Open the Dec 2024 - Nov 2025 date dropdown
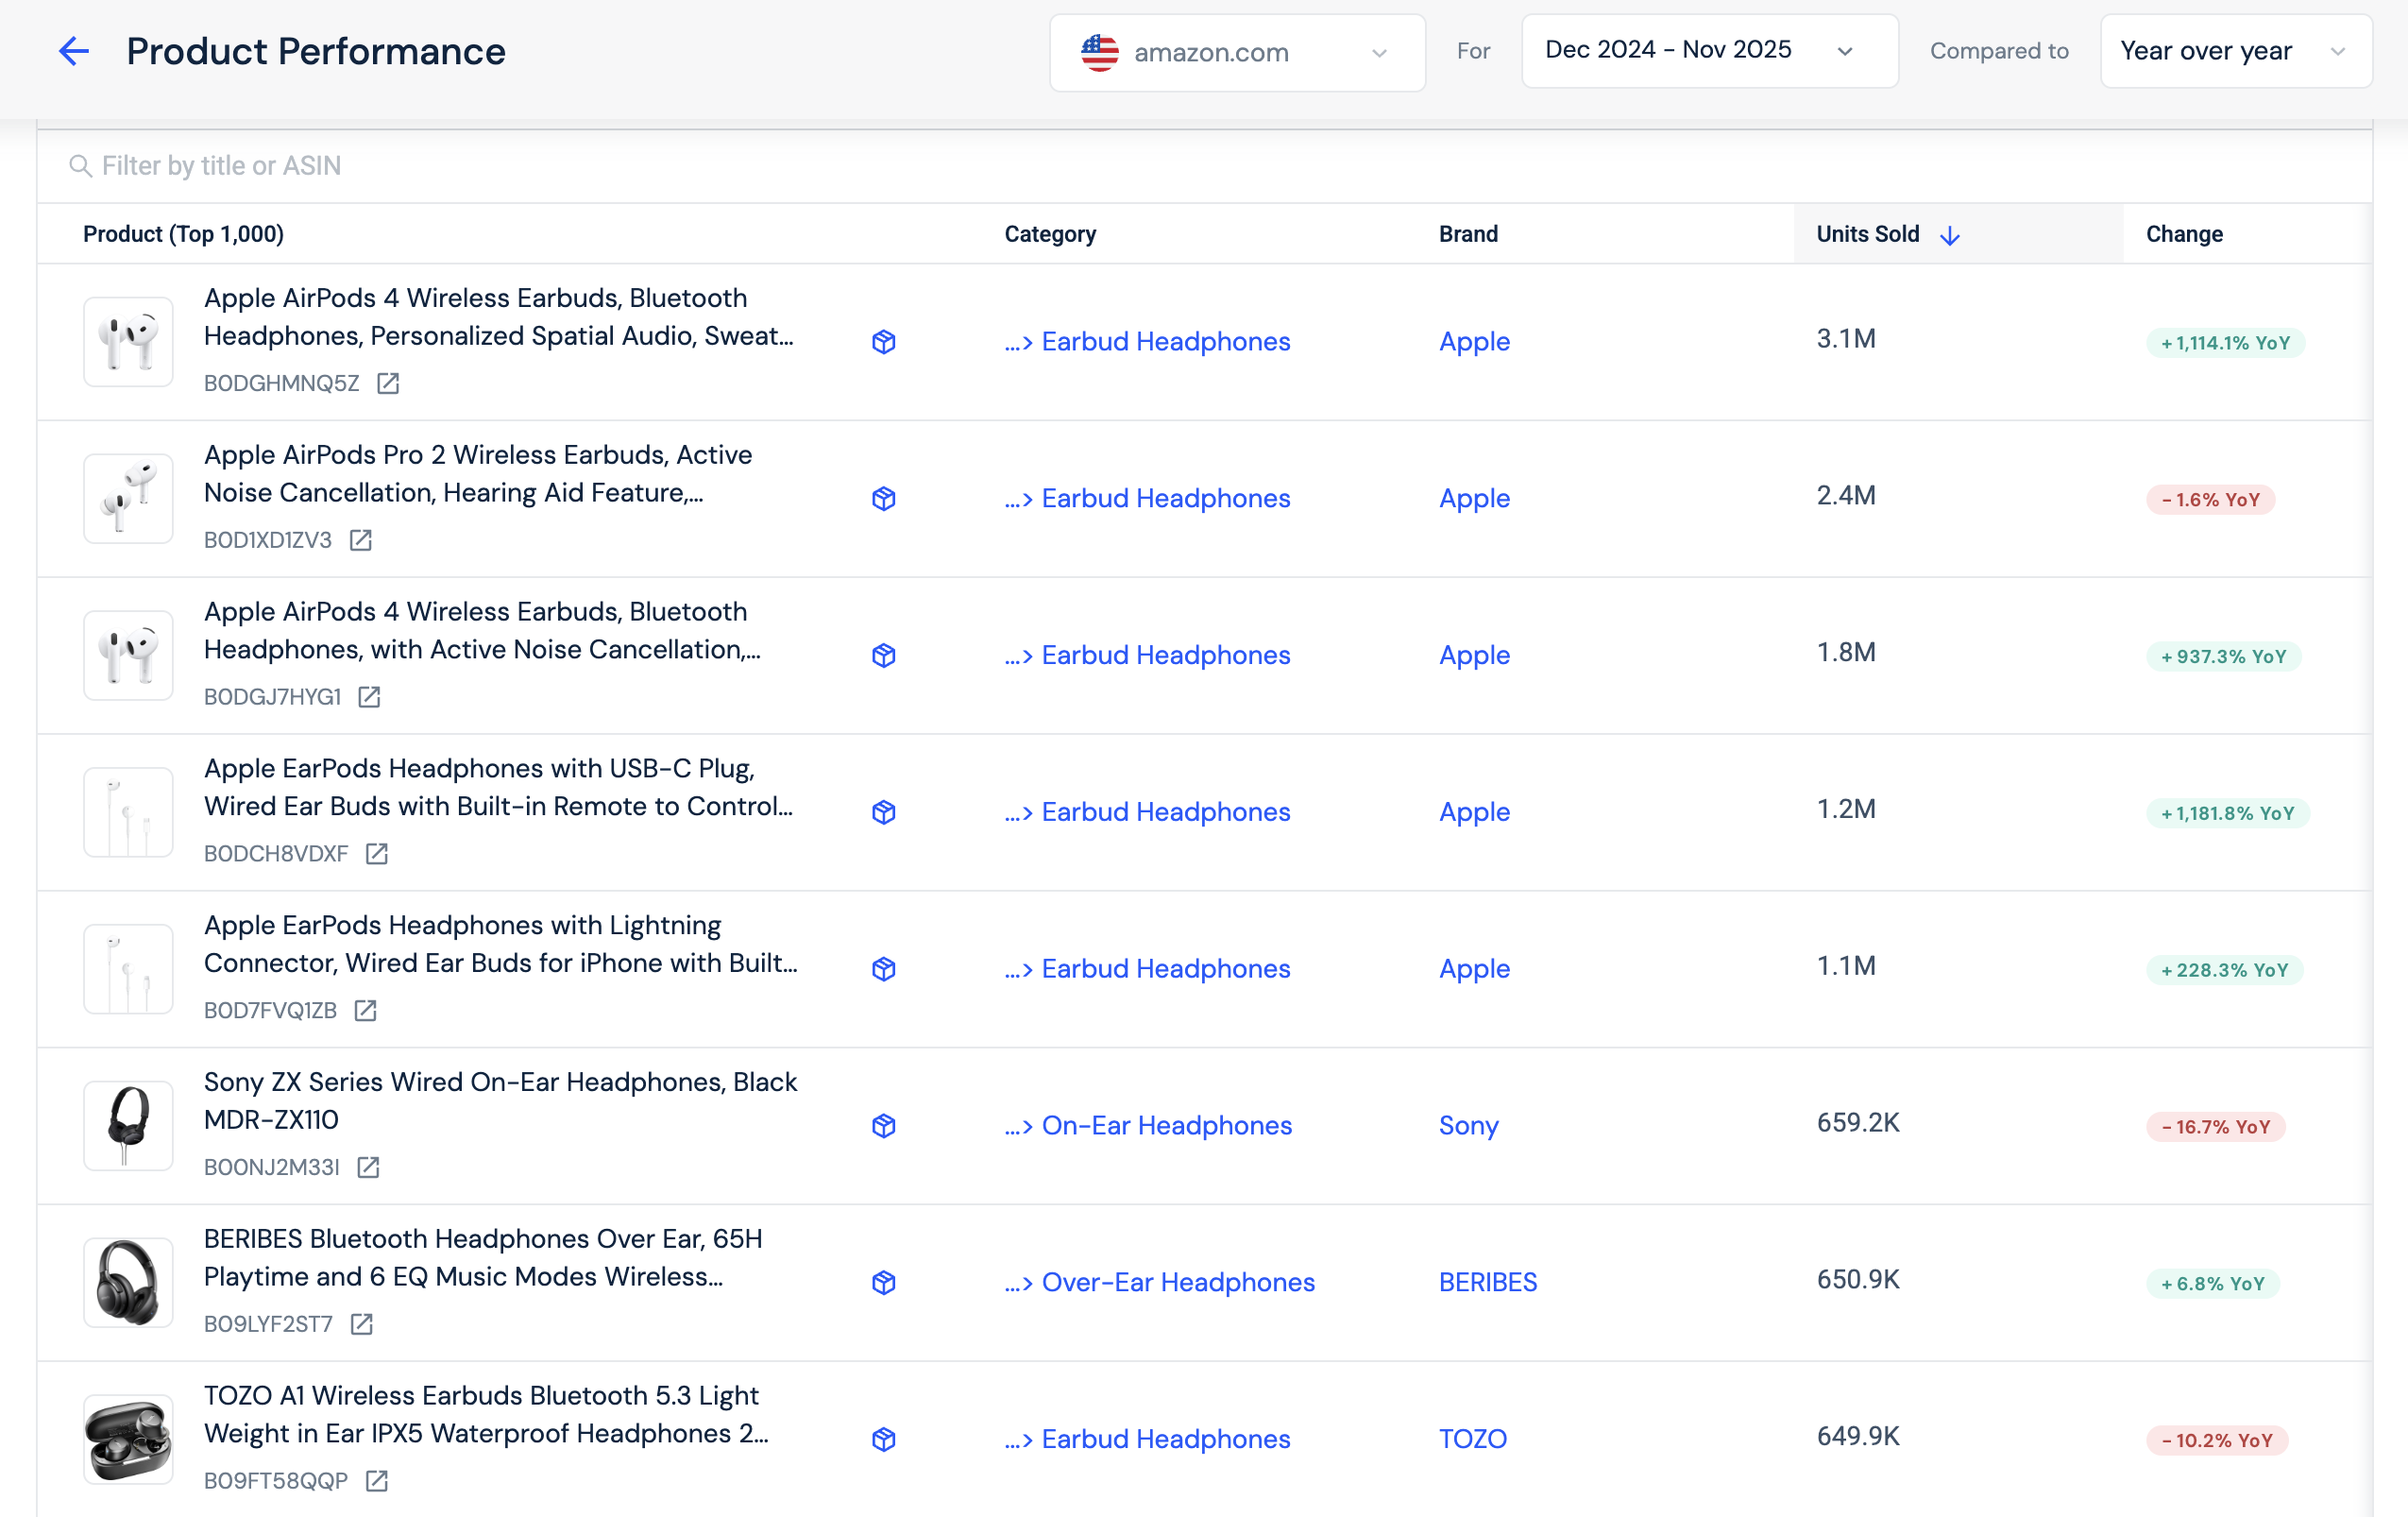 (x=1710, y=50)
